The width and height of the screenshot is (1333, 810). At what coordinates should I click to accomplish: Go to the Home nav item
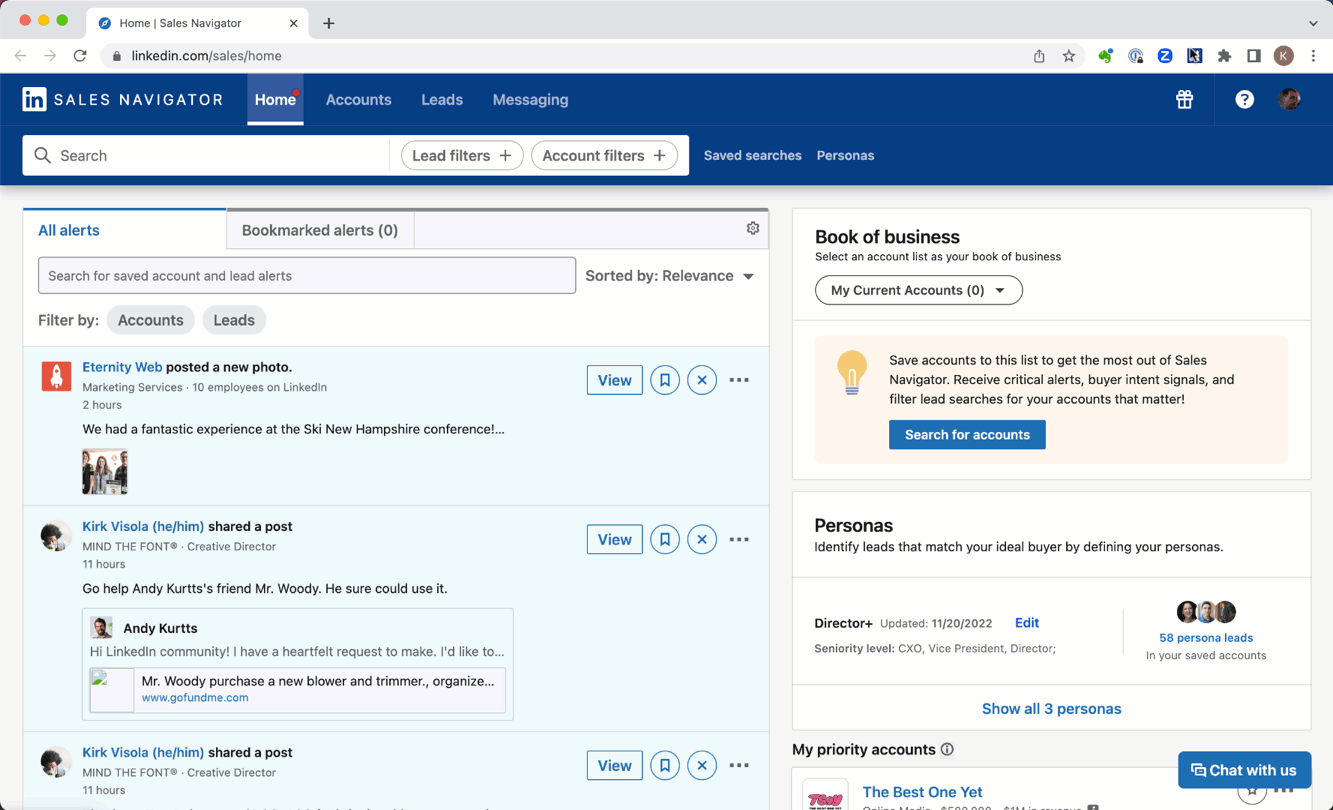275,100
